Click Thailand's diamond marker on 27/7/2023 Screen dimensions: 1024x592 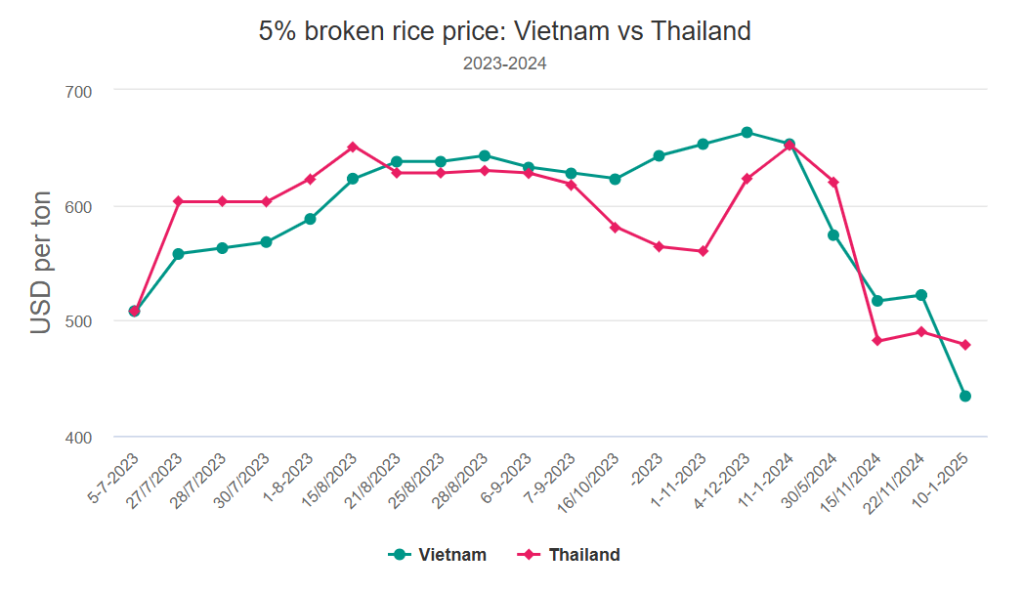(x=178, y=201)
